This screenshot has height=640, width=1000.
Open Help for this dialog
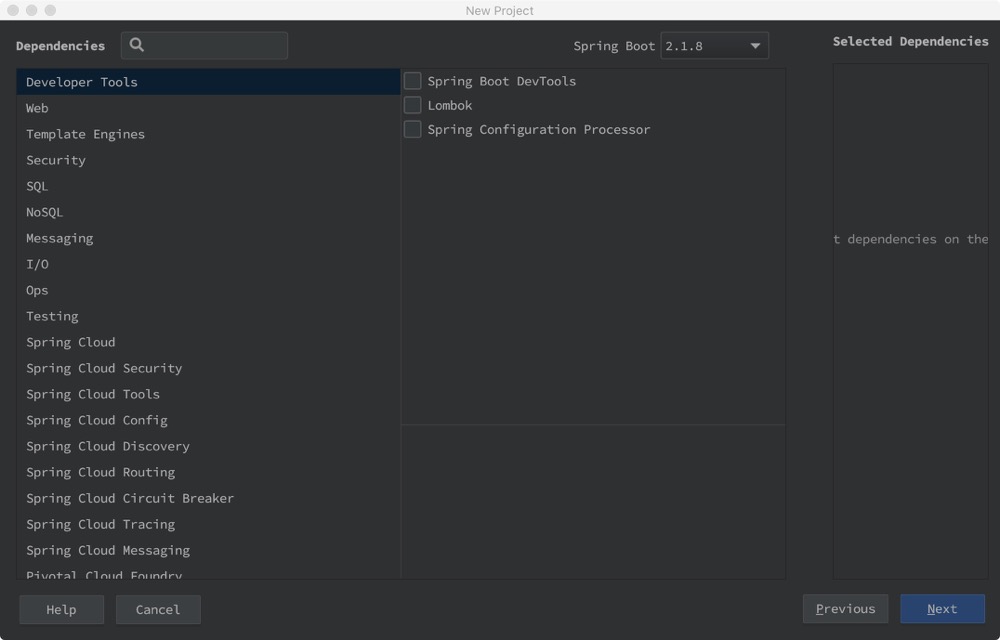61,609
